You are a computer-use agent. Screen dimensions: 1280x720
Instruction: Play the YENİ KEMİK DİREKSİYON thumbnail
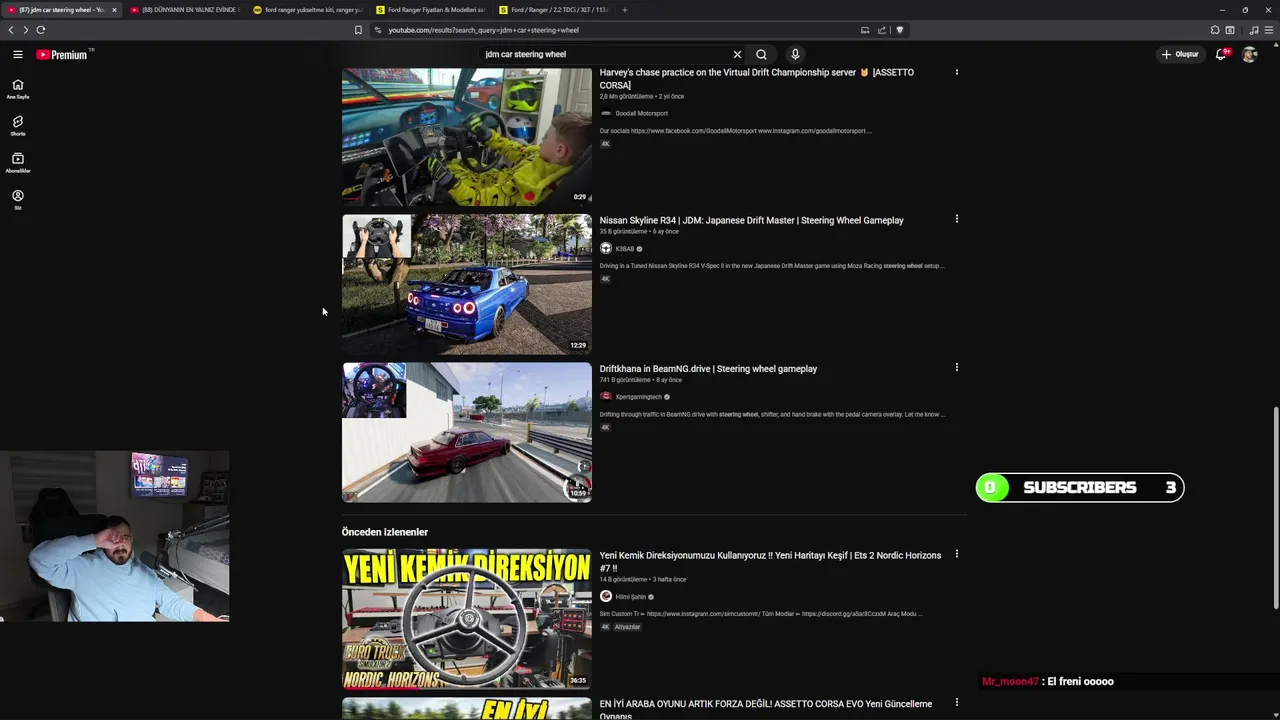click(x=466, y=619)
